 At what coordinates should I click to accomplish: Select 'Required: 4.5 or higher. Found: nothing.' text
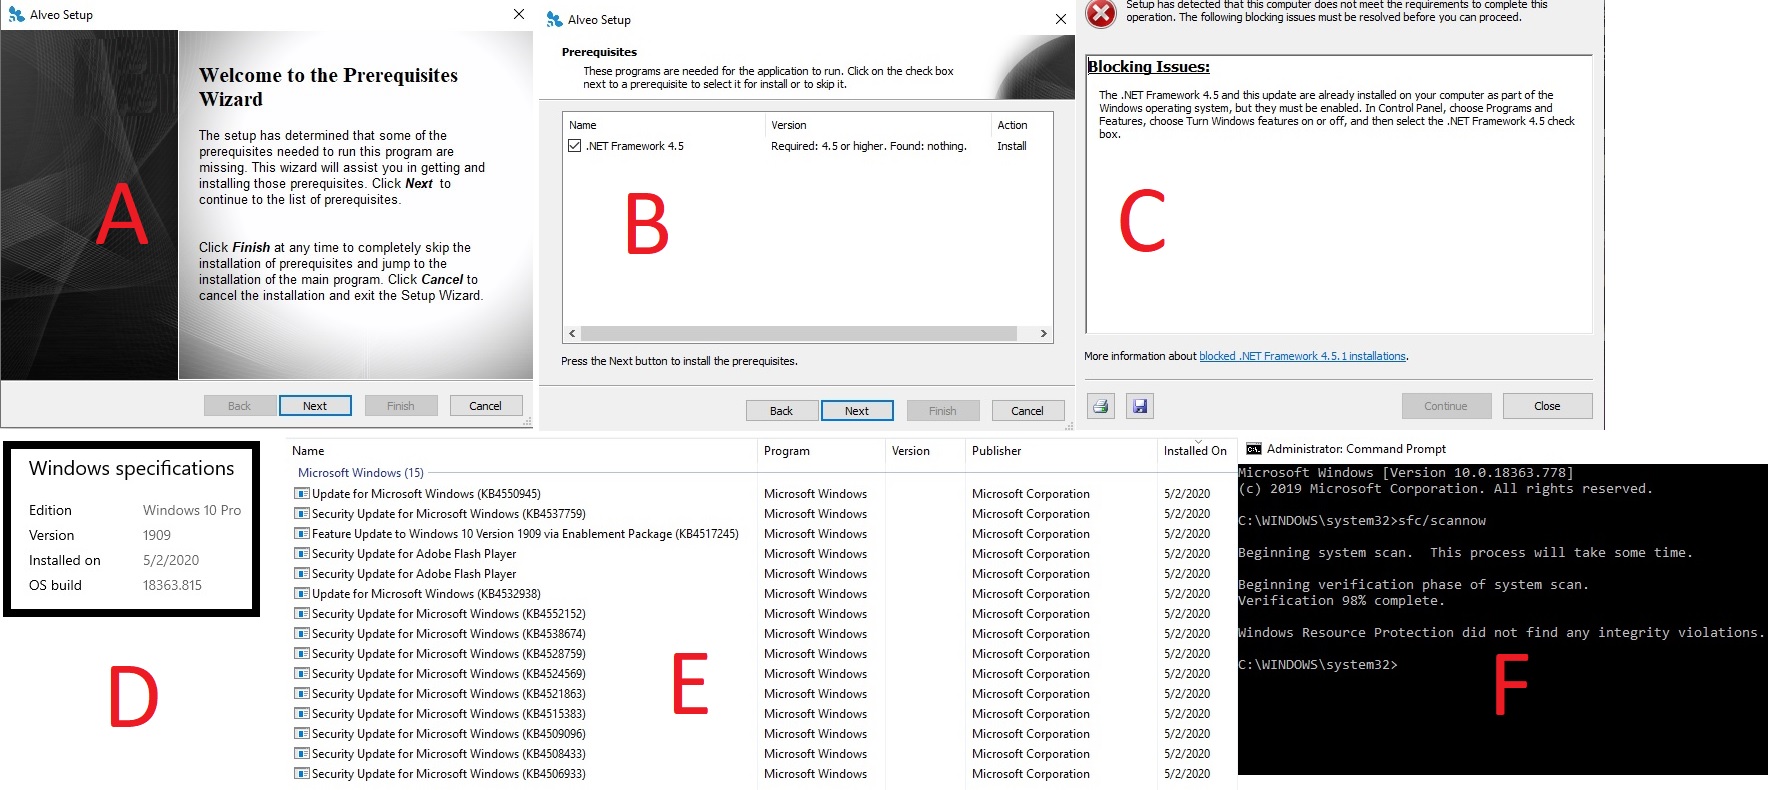(869, 146)
